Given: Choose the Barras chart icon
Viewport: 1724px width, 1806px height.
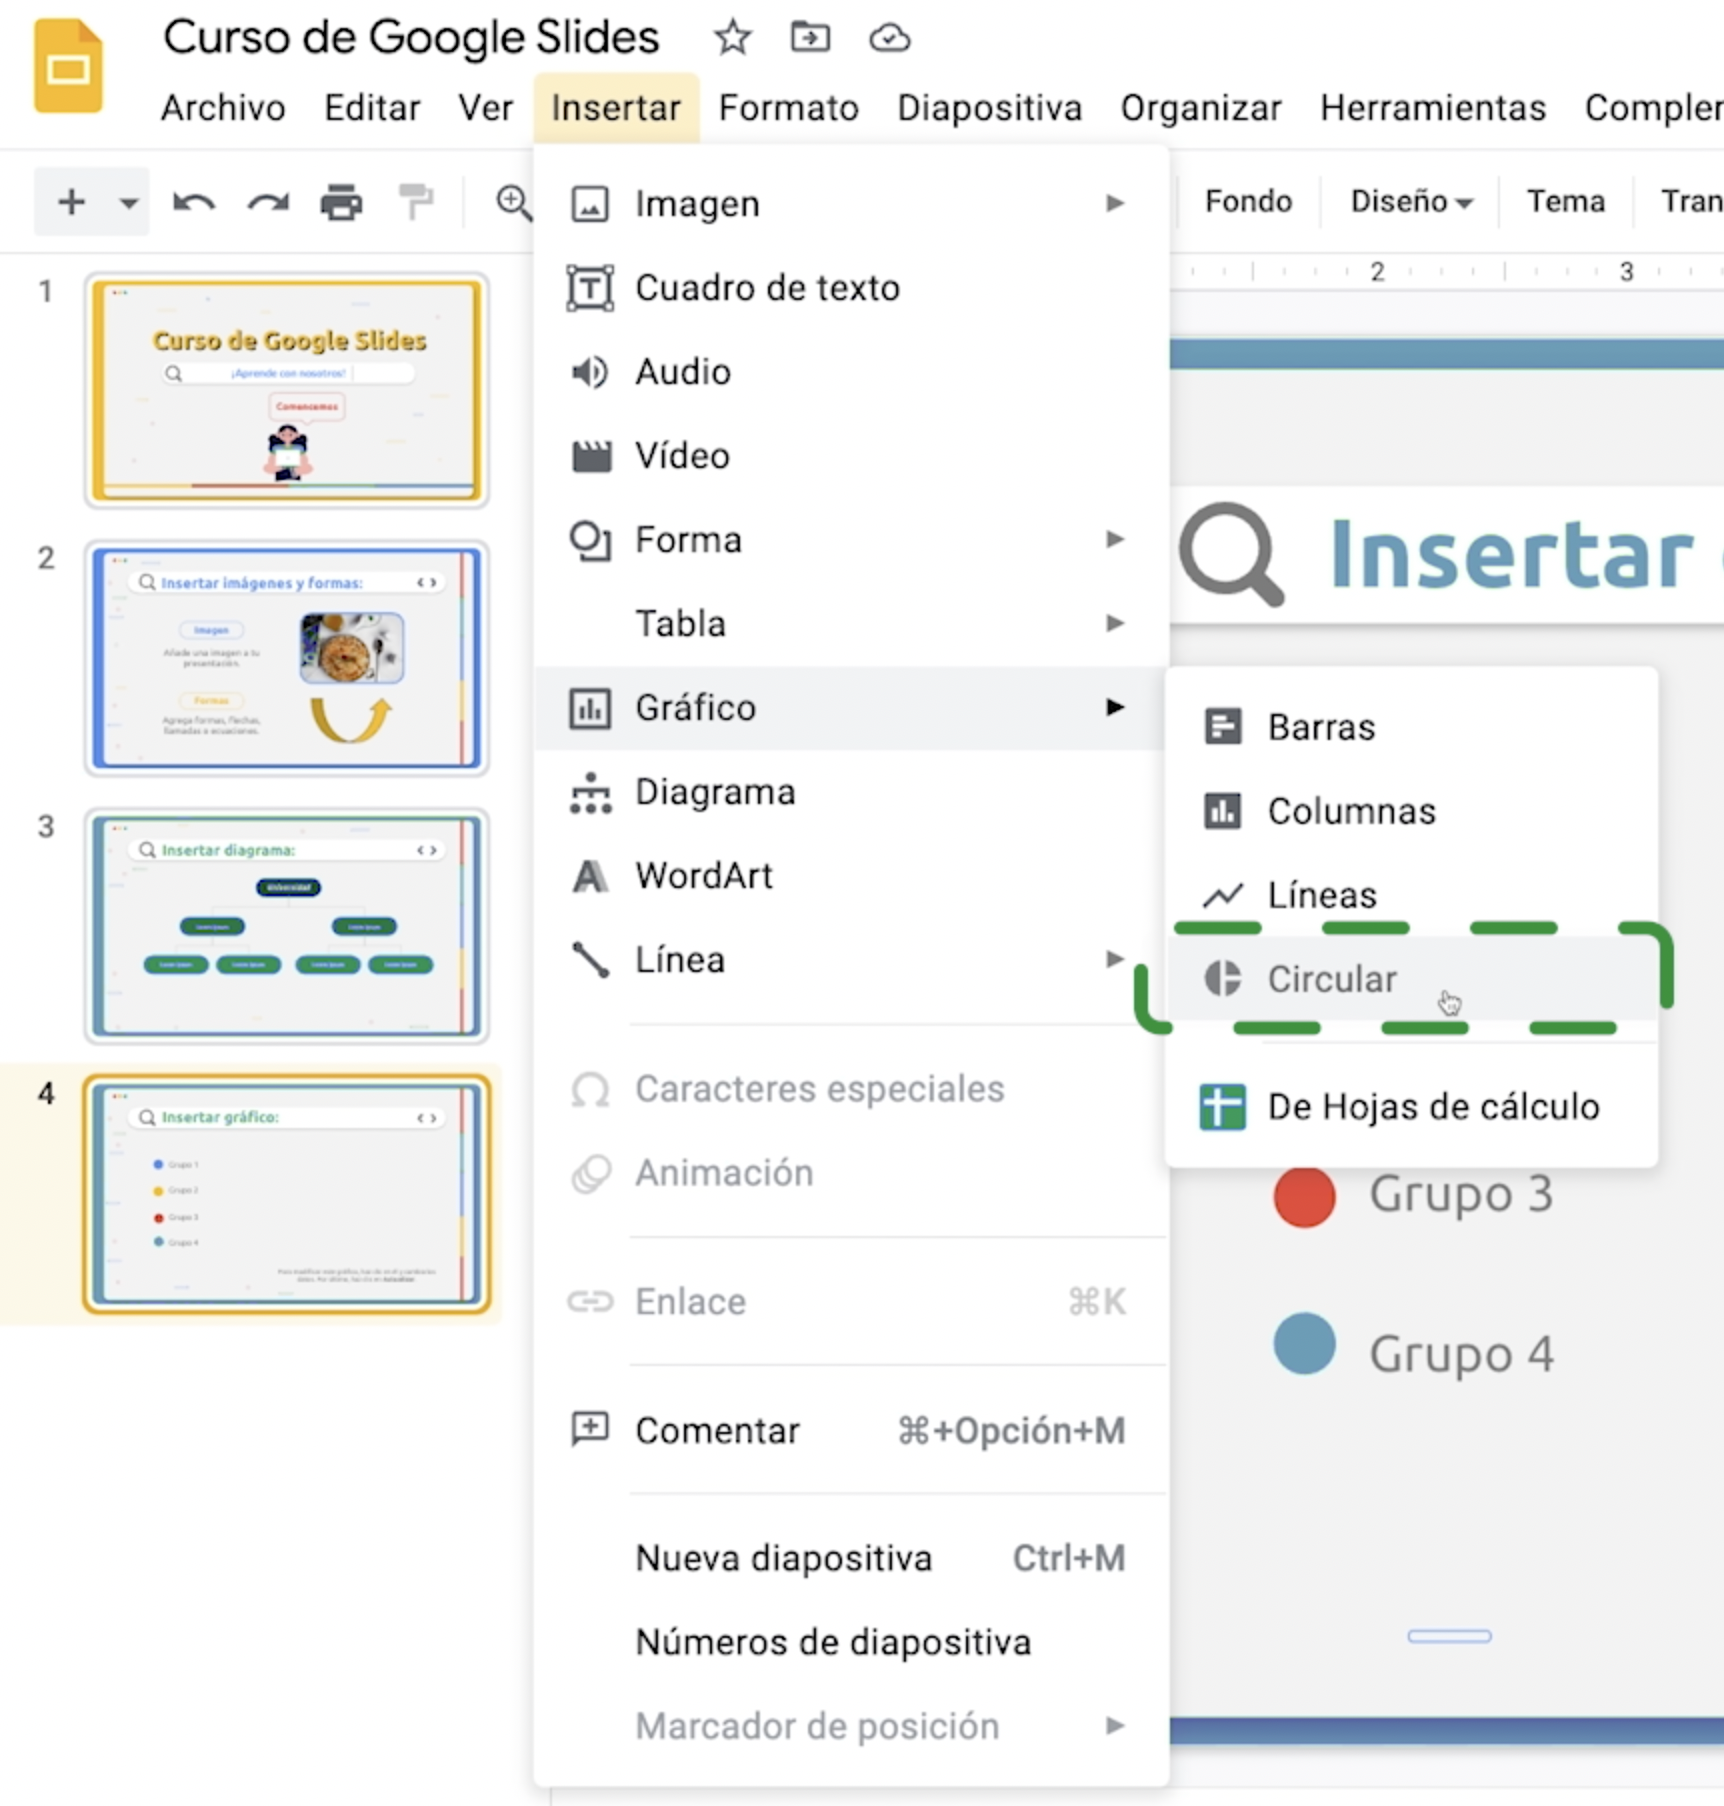Looking at the screenshot, I should 1222,727.
